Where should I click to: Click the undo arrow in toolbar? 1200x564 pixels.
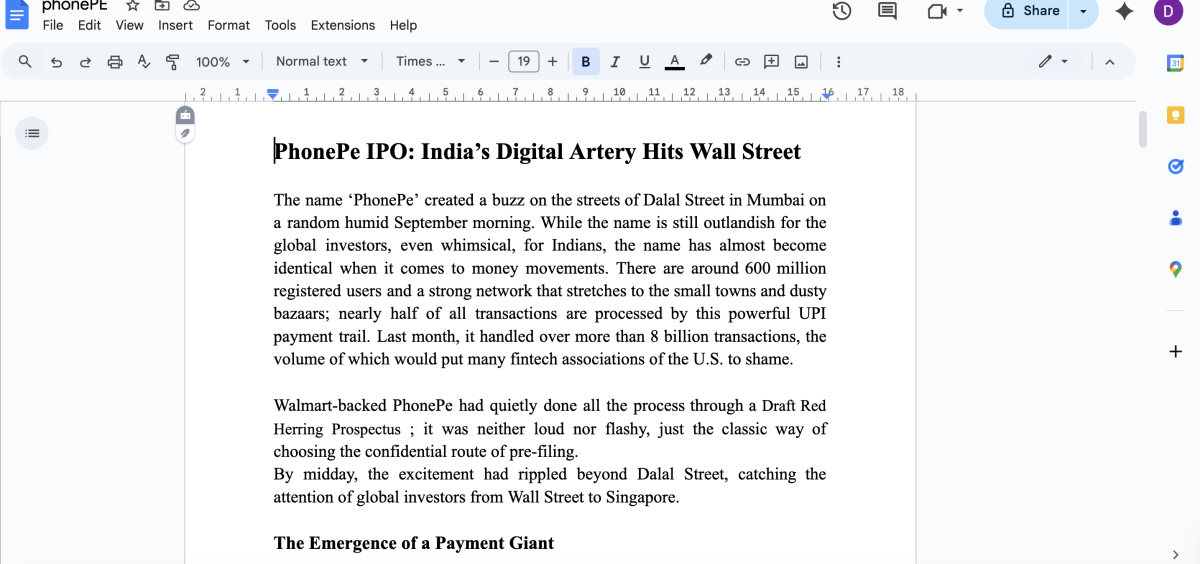pyautogui.click(x=56, y=62)
